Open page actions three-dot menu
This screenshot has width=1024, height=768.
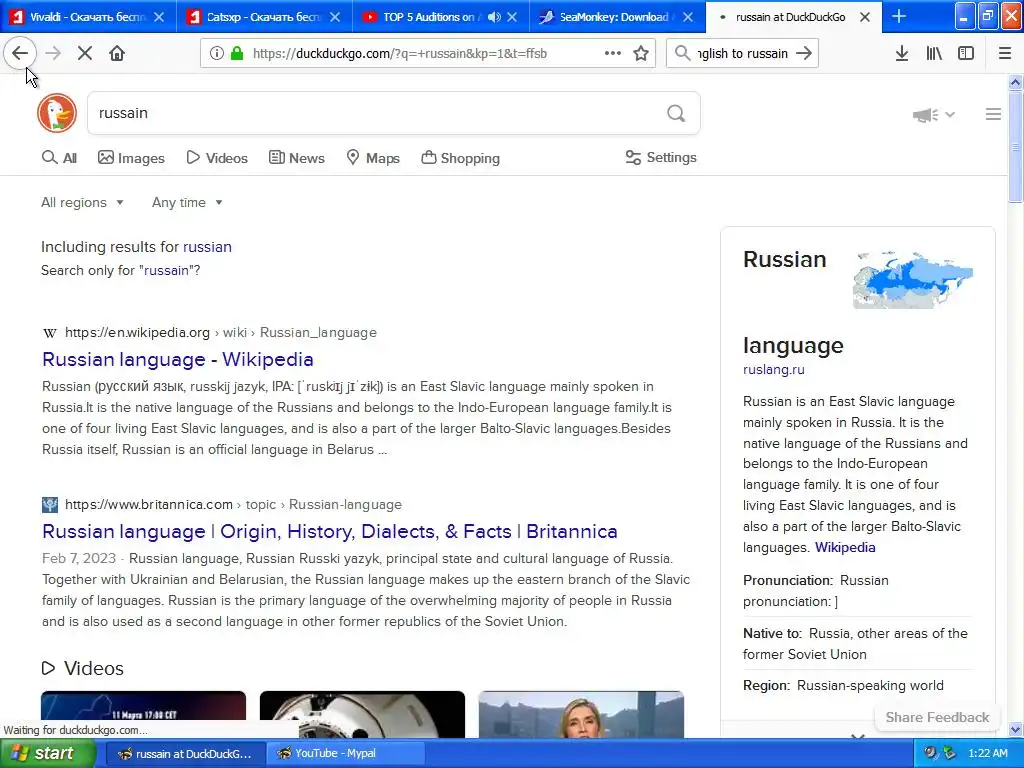(613, 53)
